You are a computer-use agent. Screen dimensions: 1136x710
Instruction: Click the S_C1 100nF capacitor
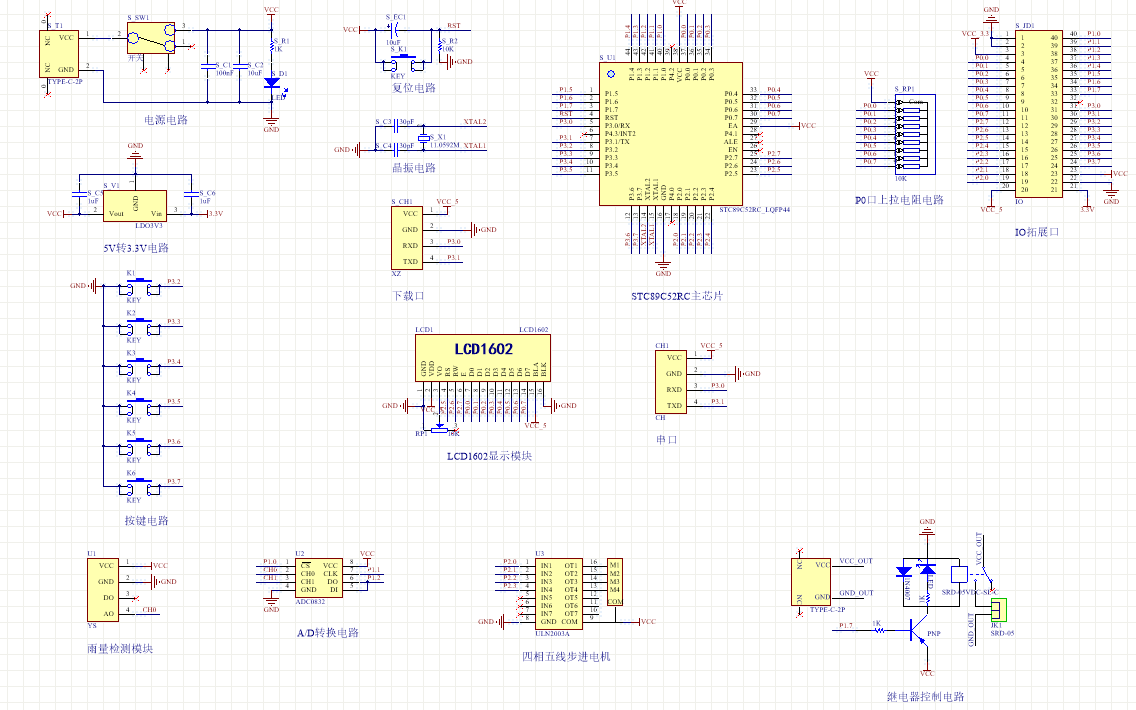[x=207, y=67]
